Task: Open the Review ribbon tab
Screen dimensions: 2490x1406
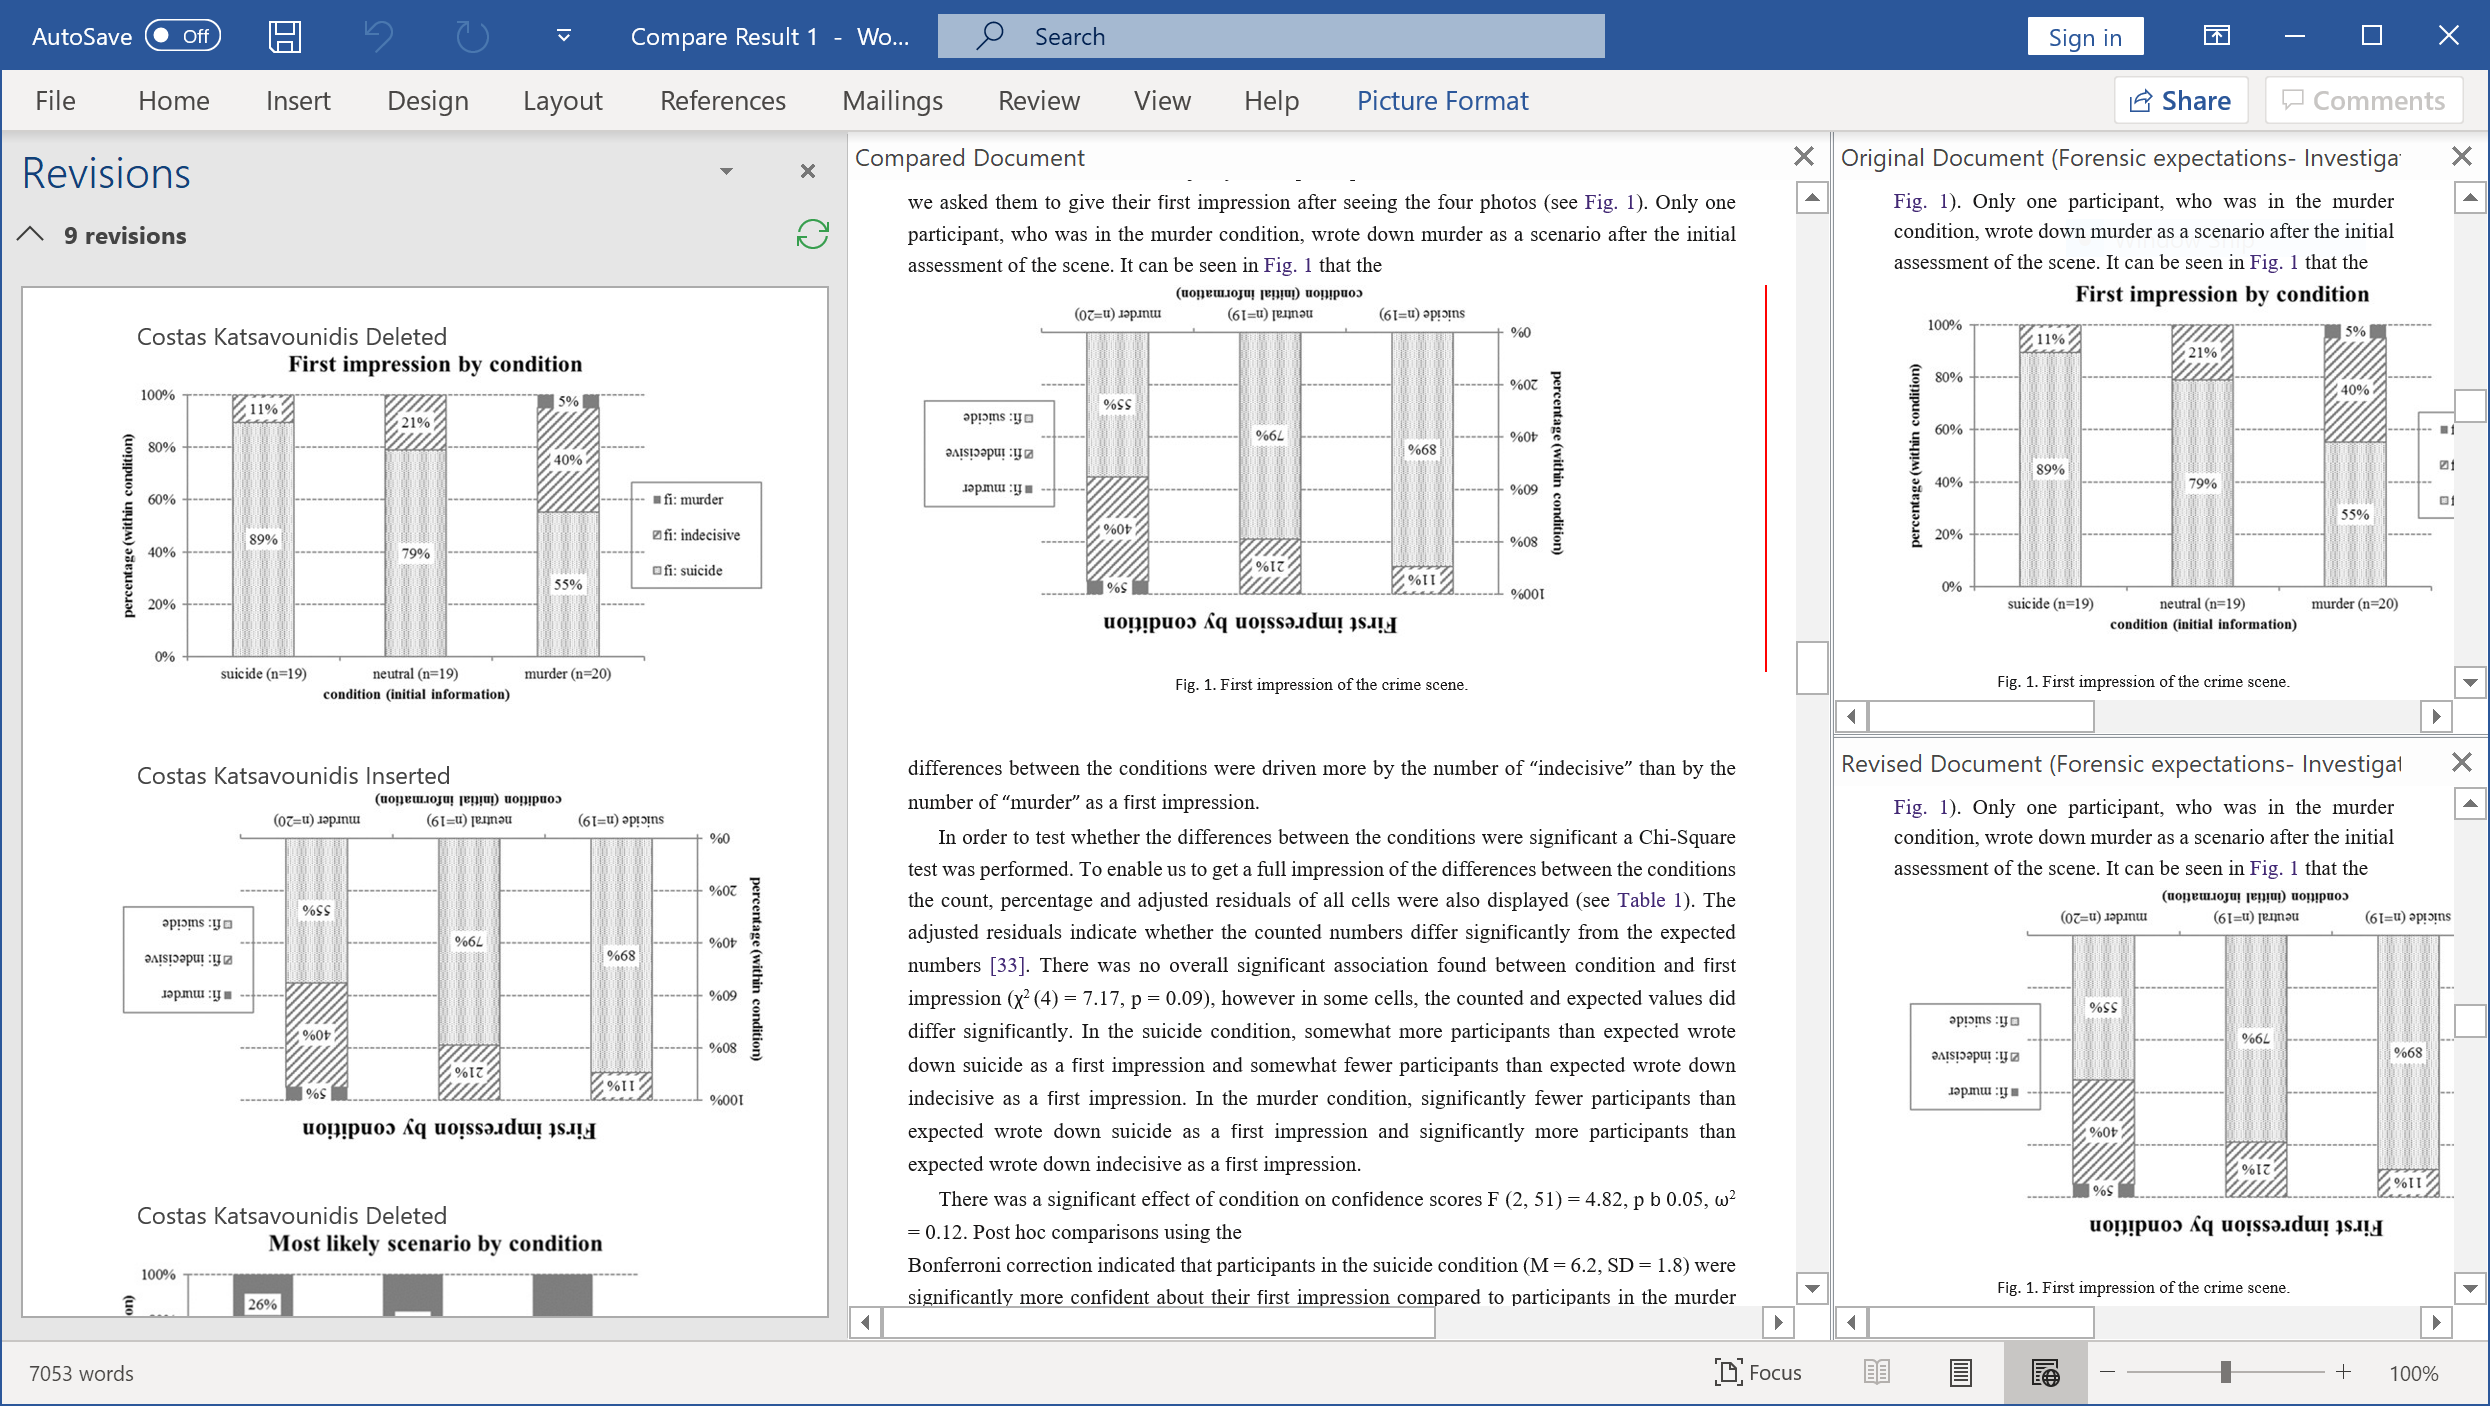Action: (x=1038, y=101)
